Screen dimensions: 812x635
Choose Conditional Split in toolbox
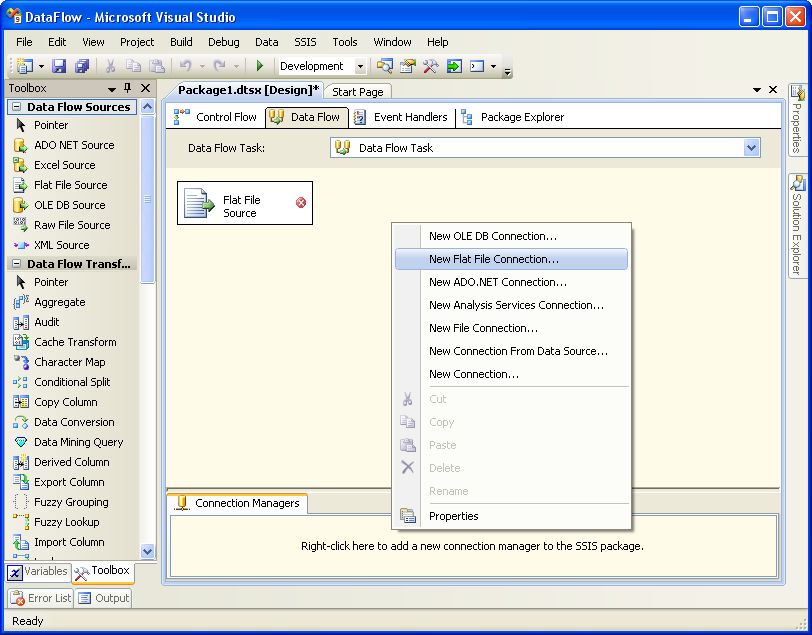pos(72,382)
